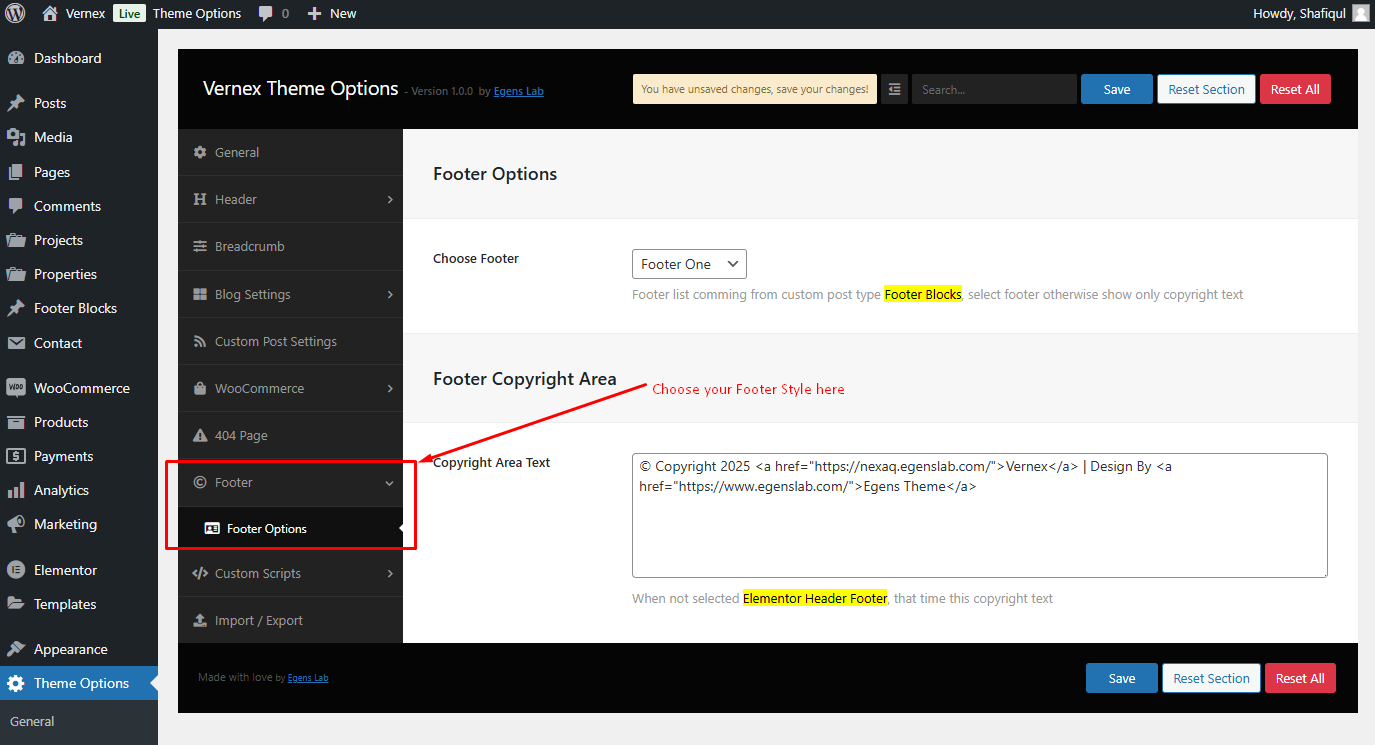
Task: Open Choose Footer dropdown Footer One
Action: tap(689, 264)
